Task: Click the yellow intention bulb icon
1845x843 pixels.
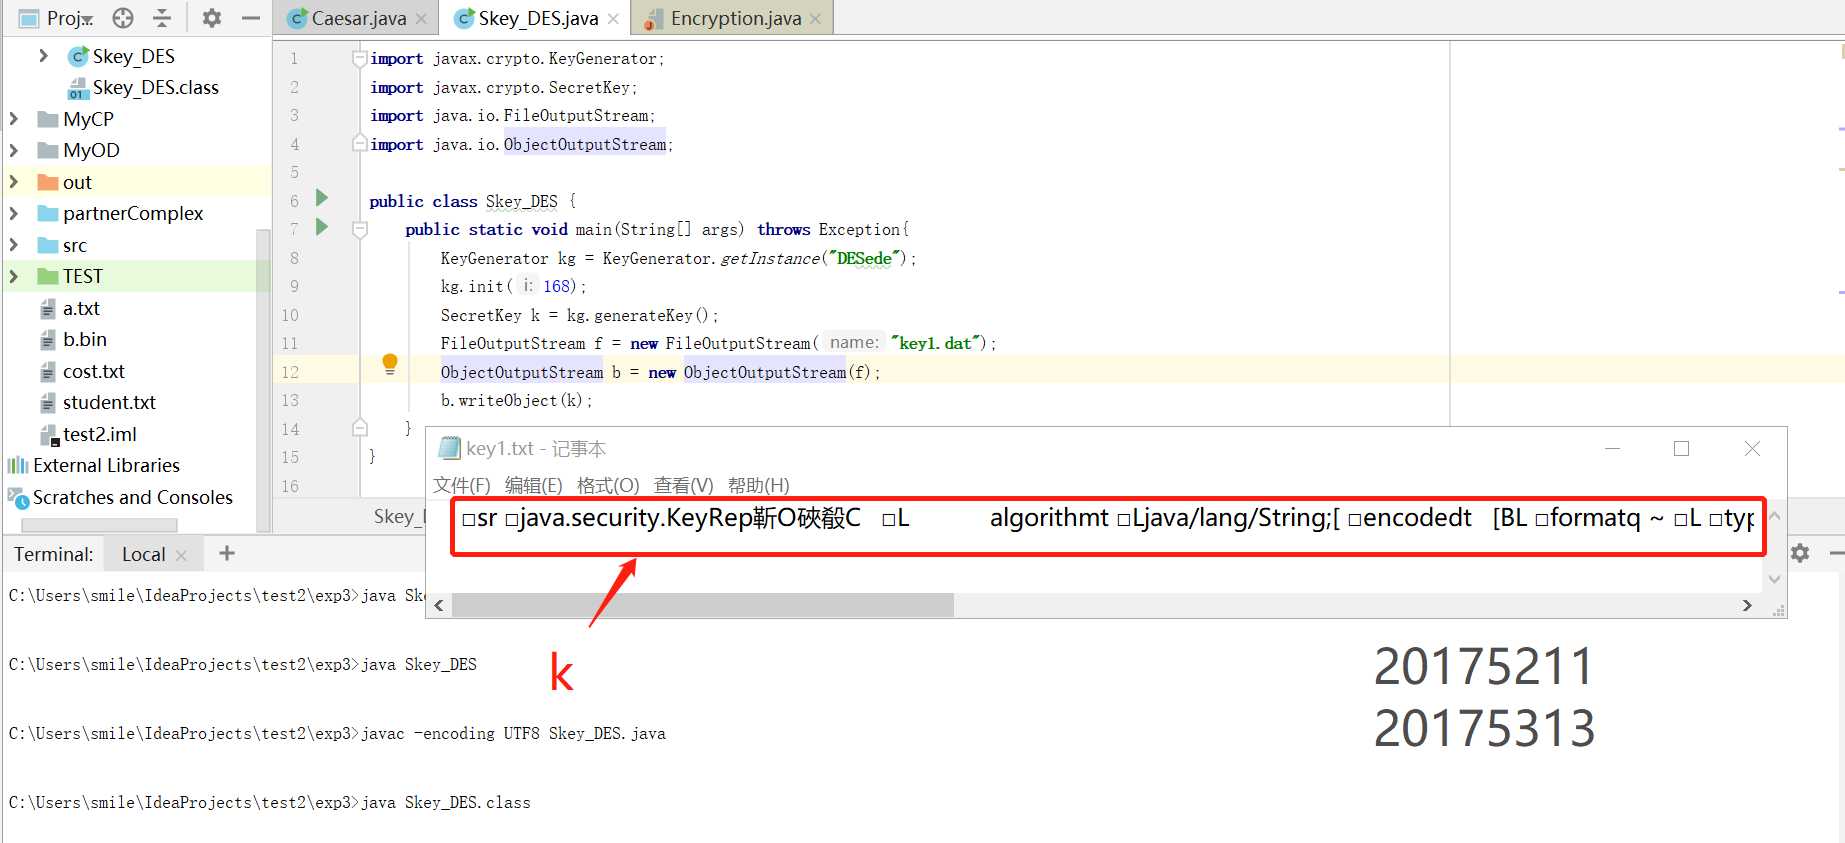Action: pyautogui.click(x=390, y=365)
